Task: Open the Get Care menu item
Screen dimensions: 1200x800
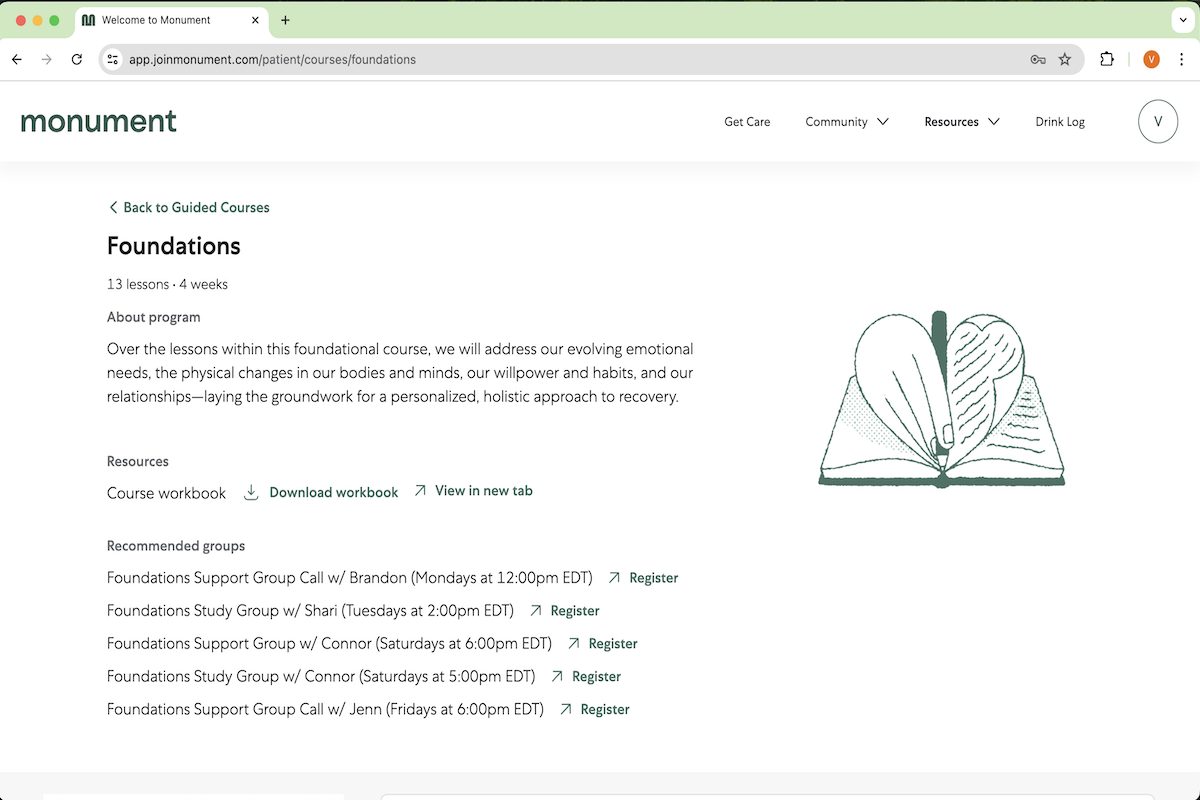Action: (x=747, y=122)
